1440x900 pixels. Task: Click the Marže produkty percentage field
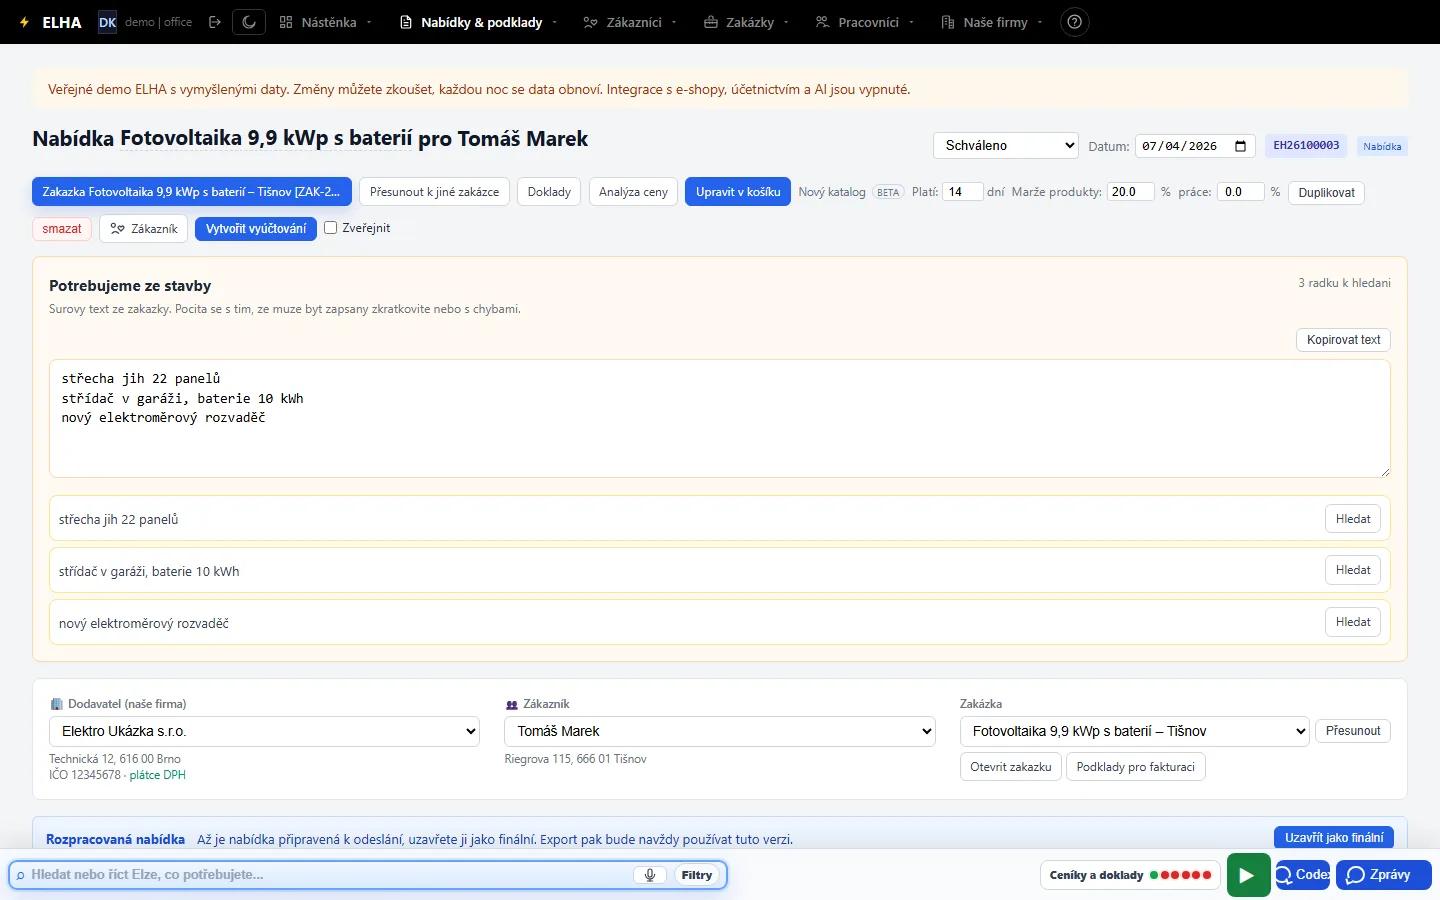pos(1131,192)
